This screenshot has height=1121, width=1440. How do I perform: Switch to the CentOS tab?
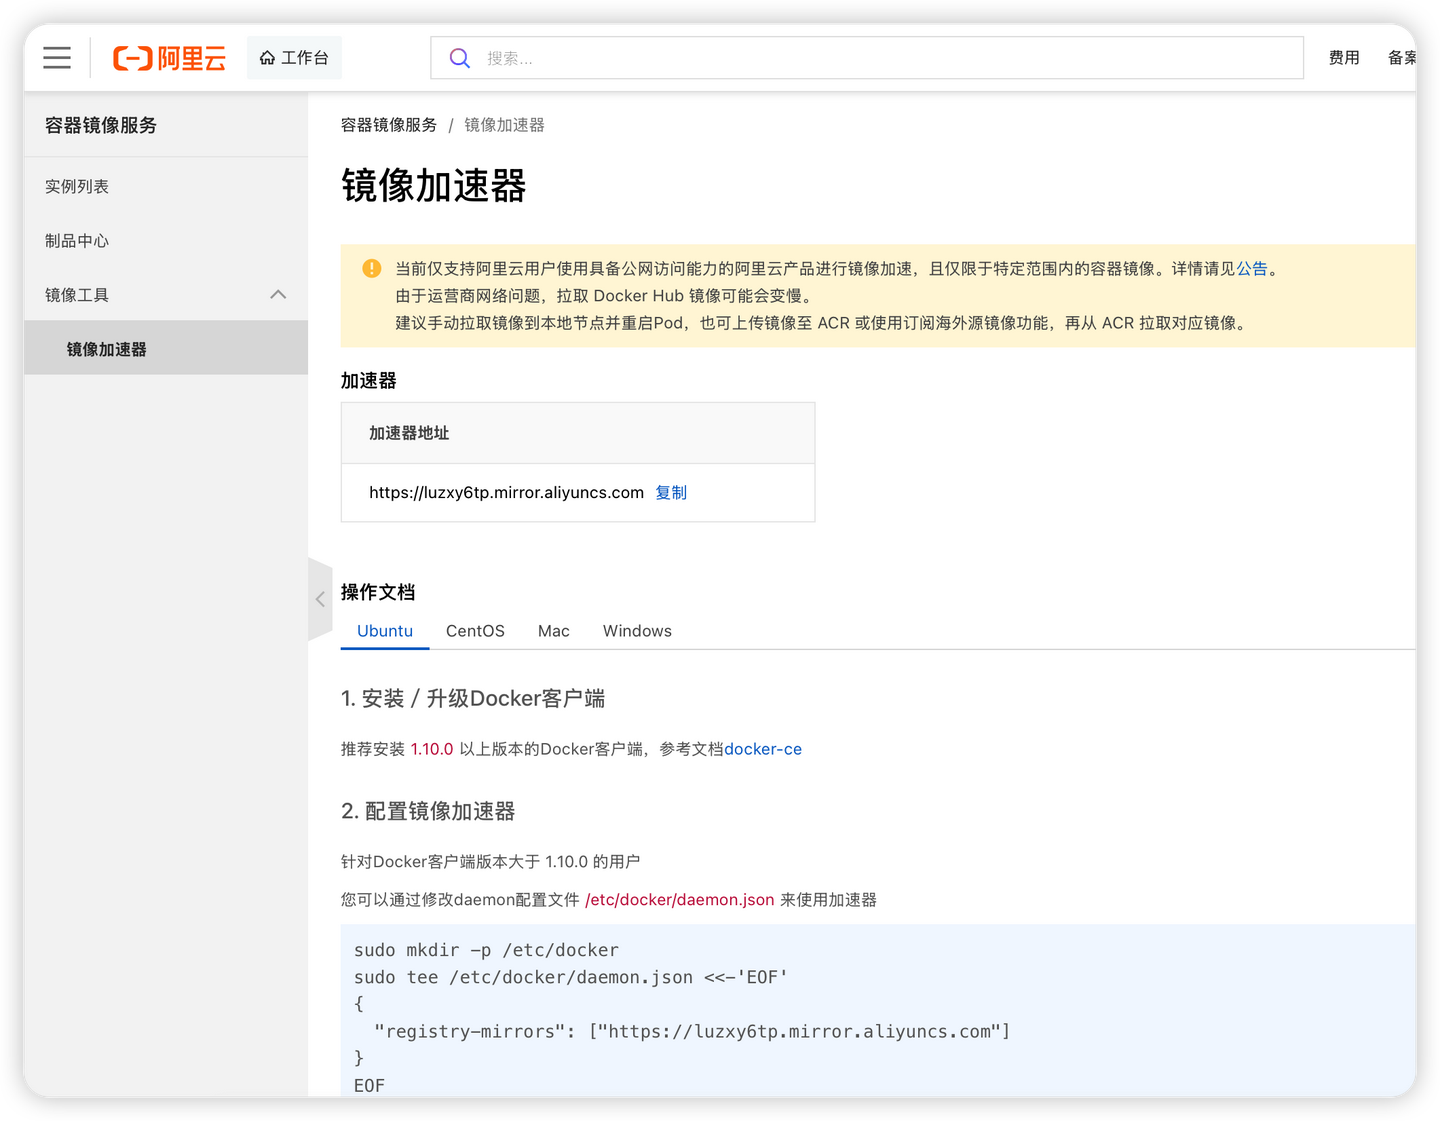475,631
